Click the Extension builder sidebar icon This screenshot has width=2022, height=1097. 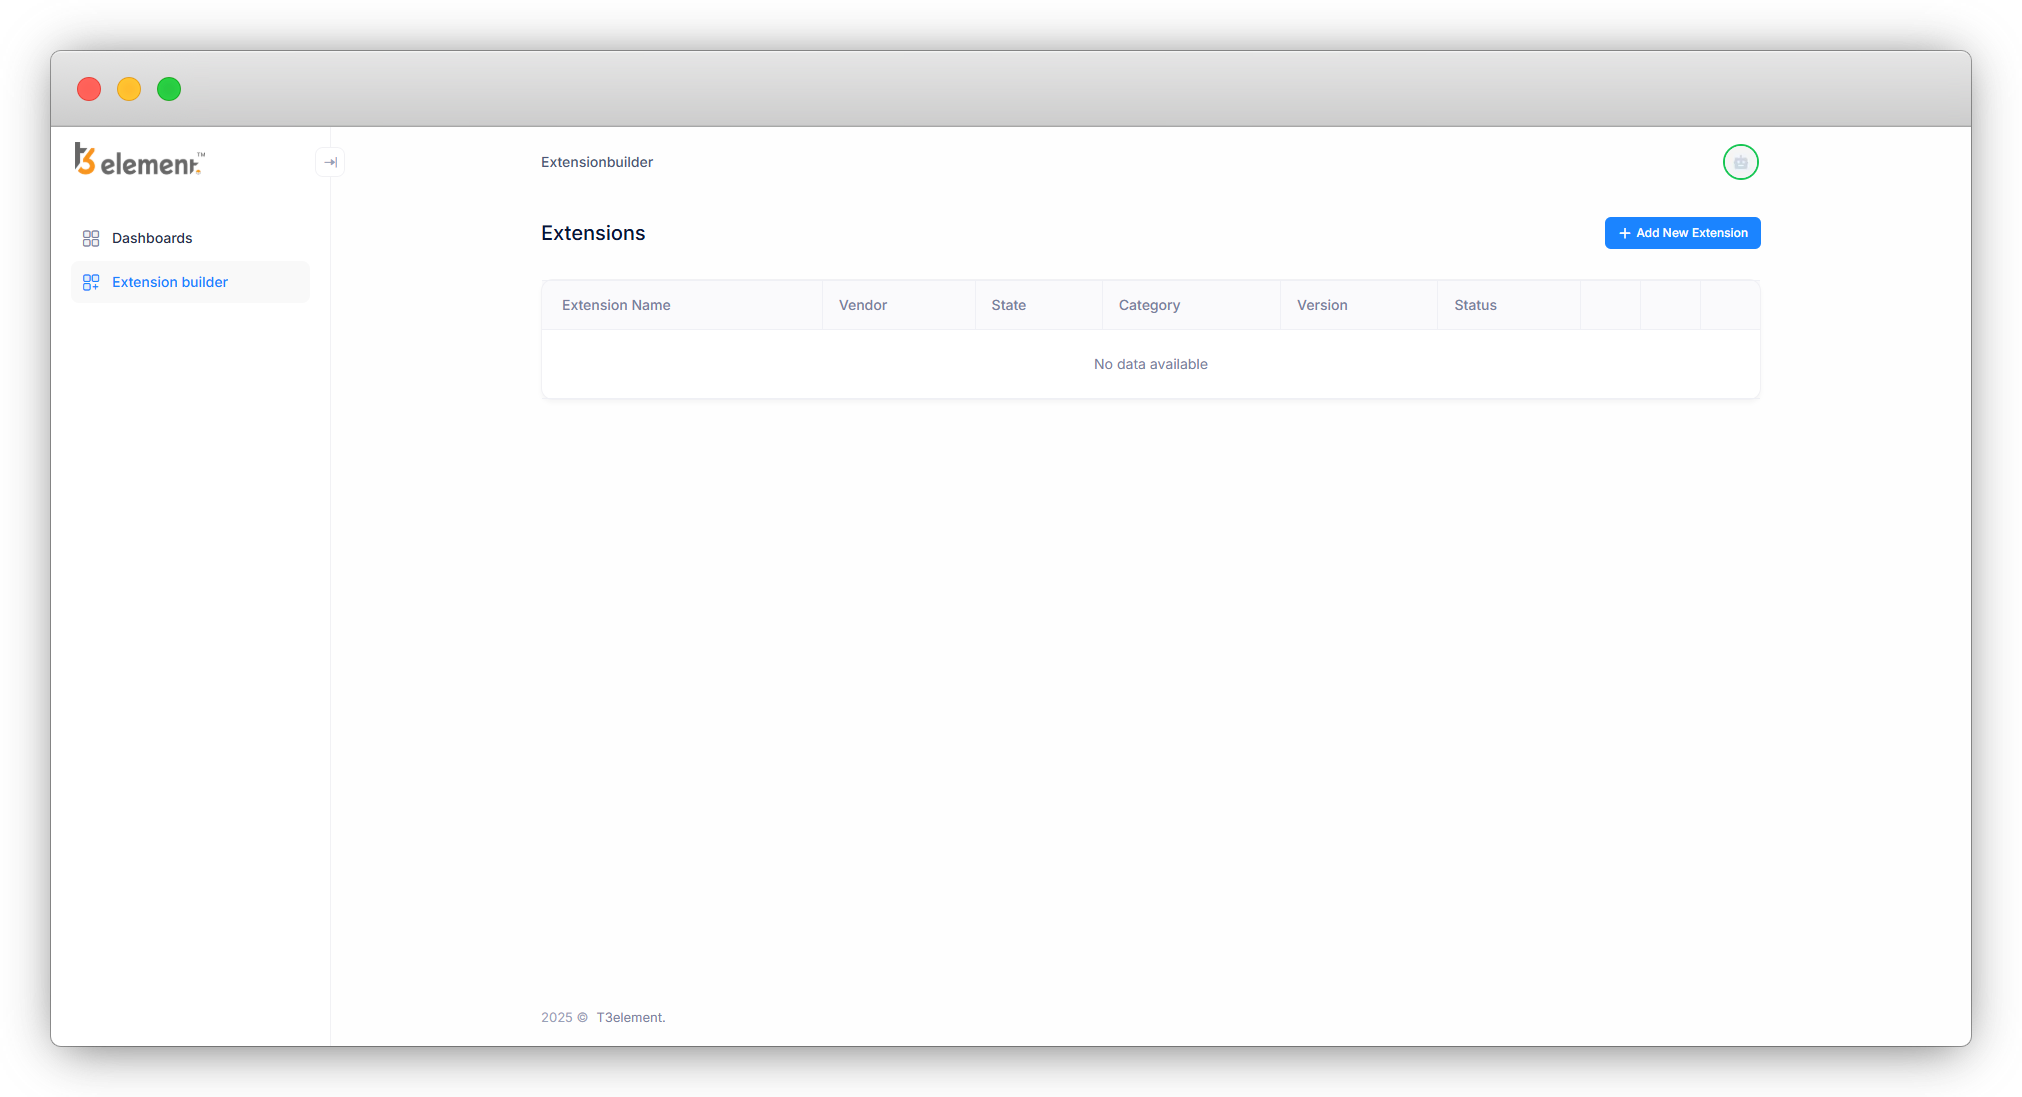91,282
